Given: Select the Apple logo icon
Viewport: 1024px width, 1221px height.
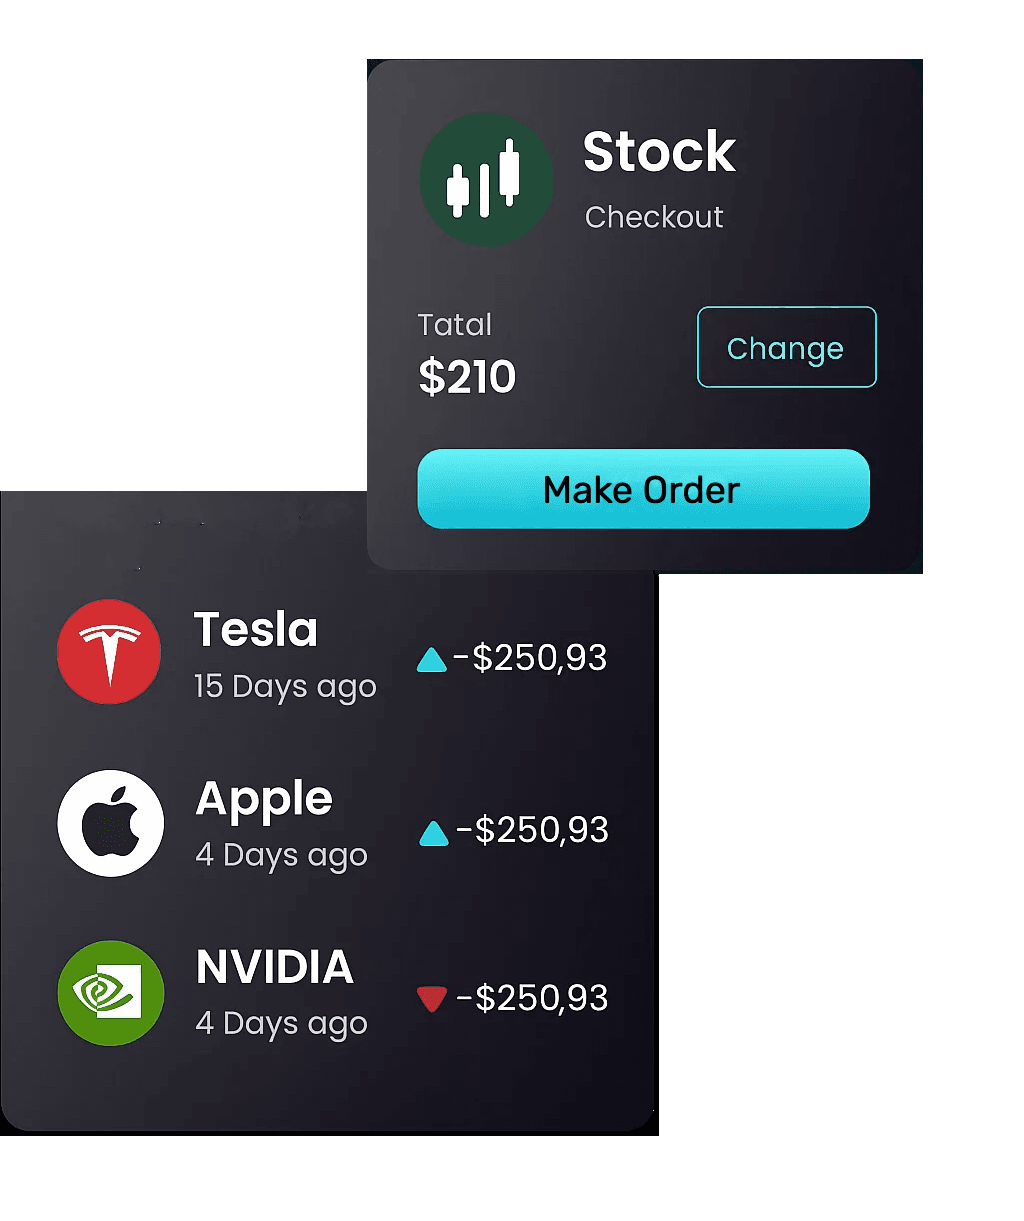Looking at the screenshot, I should (x=110, y=823).
